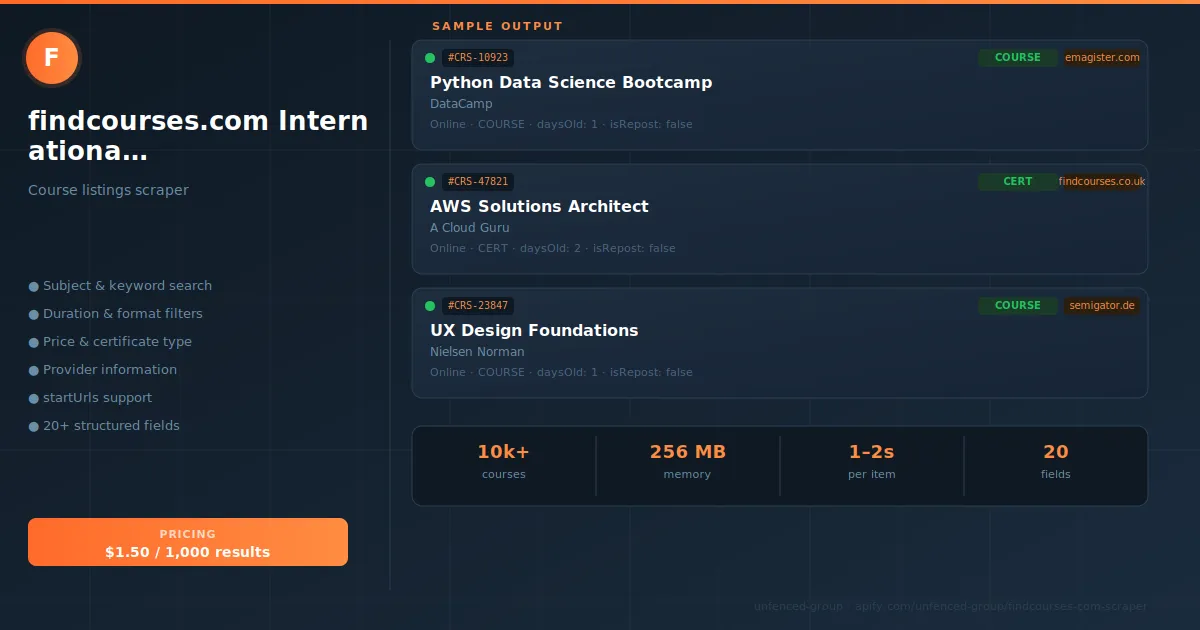The width and height of the screenshot is (1200, 630).
Task: Click the bullet next to Subject & keyword search
Action: click(x=34, y=286)
